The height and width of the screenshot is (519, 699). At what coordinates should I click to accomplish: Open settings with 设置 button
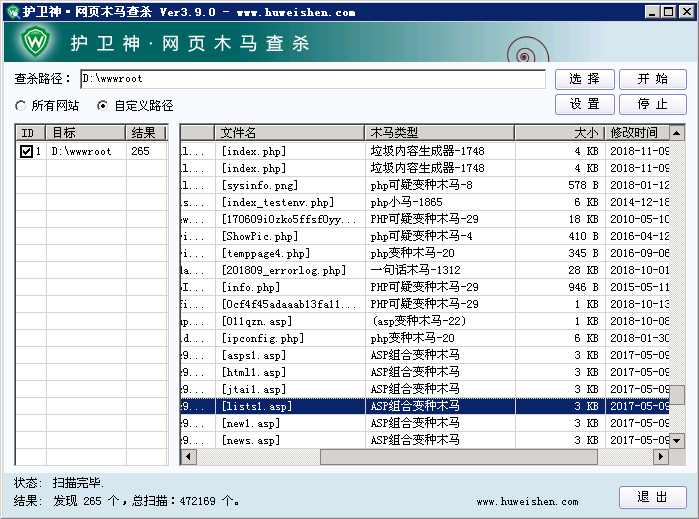tap(584, 104)
